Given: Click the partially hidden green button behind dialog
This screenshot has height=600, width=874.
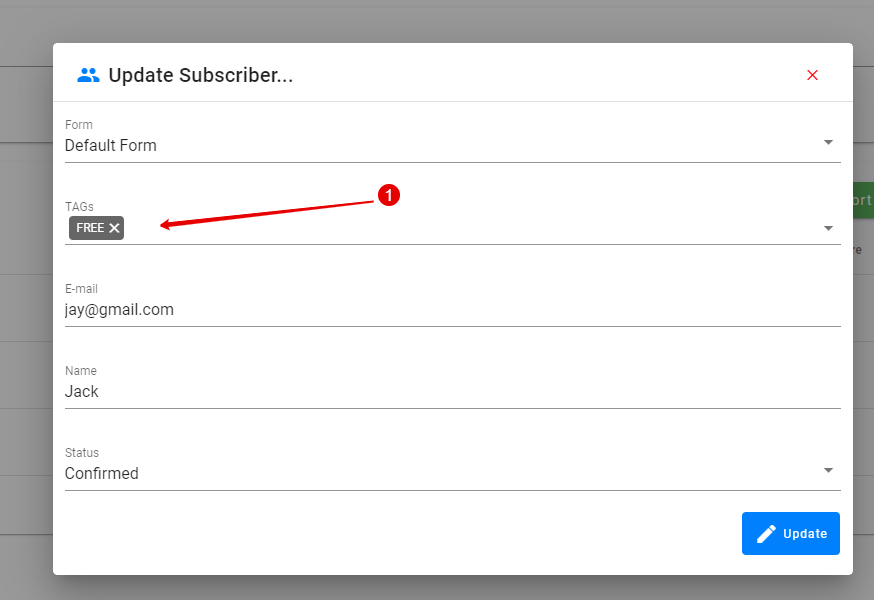Looking at the screenshot, I should coord(863,200).
